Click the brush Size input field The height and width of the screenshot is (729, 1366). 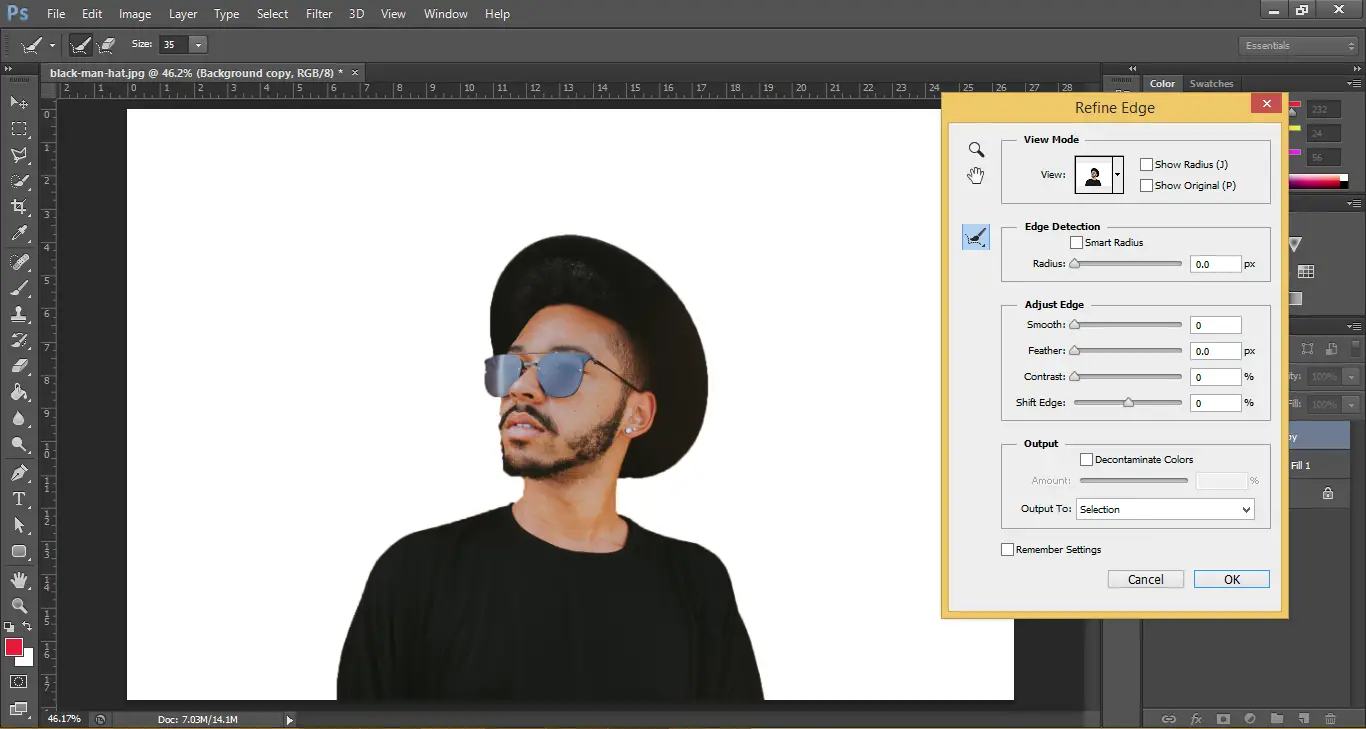coord(174,45)
